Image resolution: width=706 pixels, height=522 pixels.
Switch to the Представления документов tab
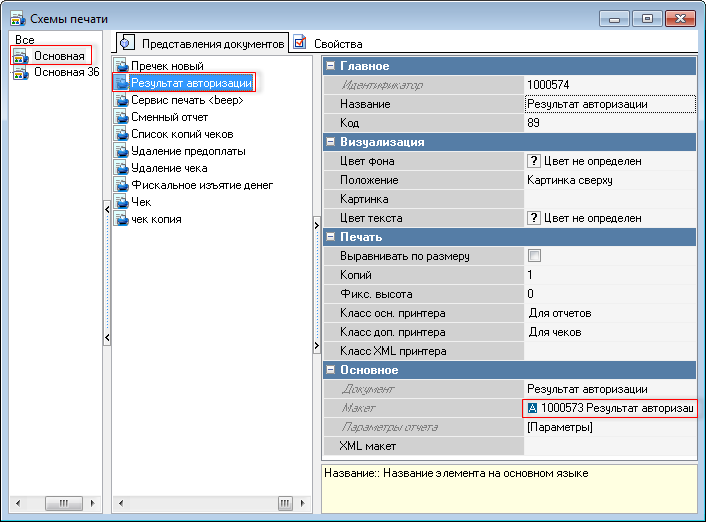[203, 43]
